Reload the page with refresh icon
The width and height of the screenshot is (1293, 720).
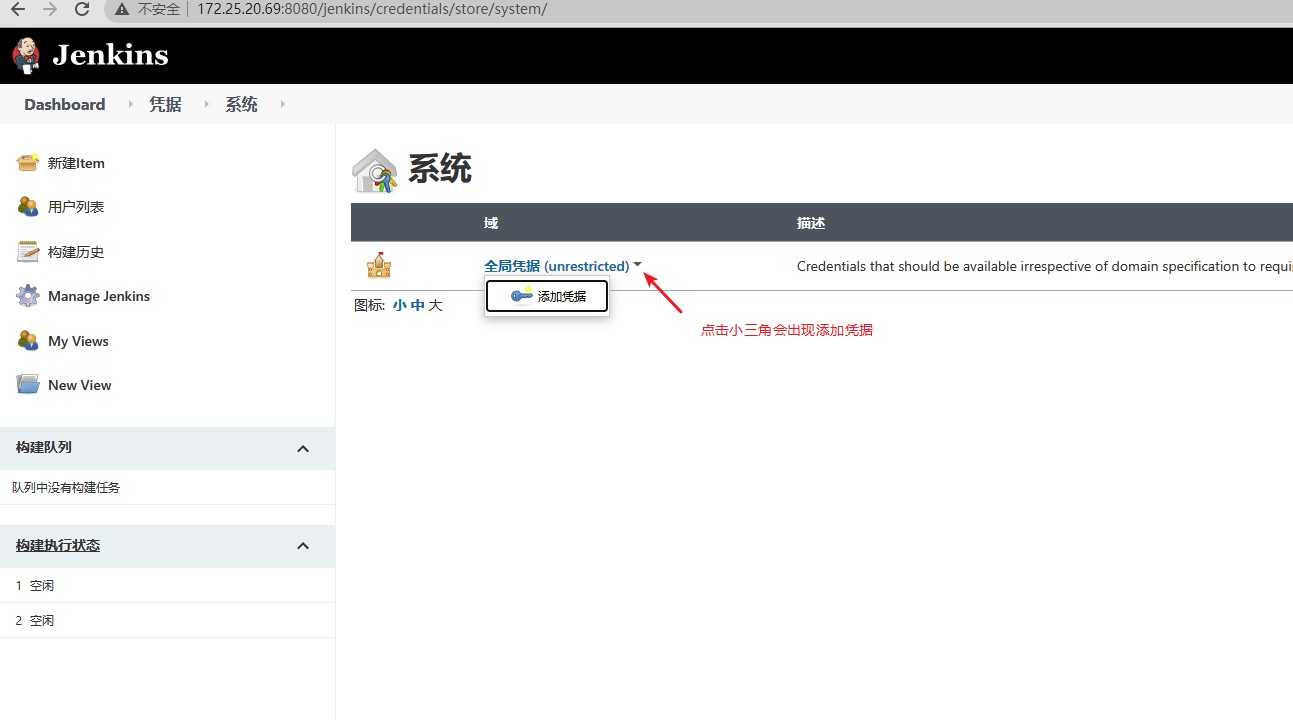(x=83, y=10)
